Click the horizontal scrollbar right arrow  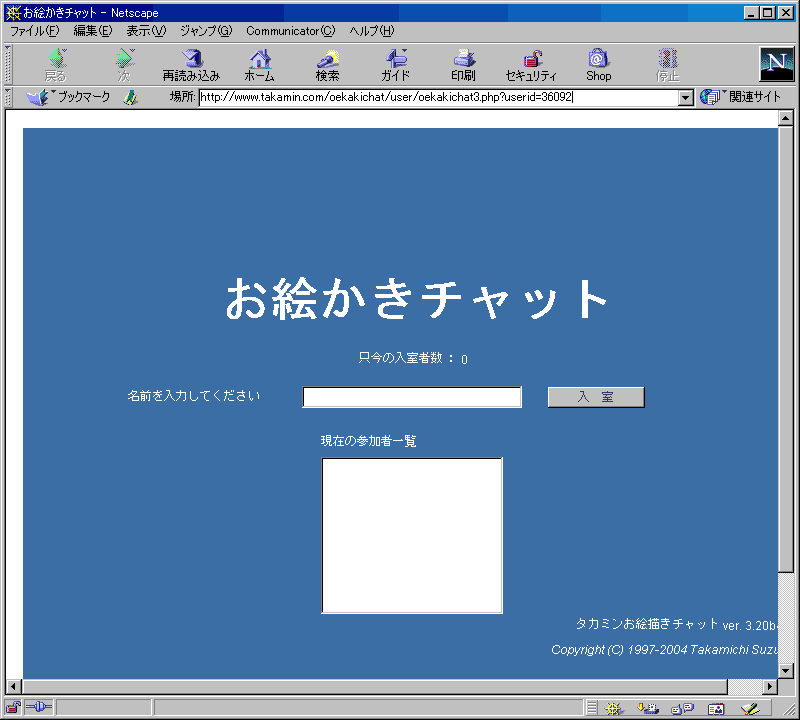click(770, 687)
